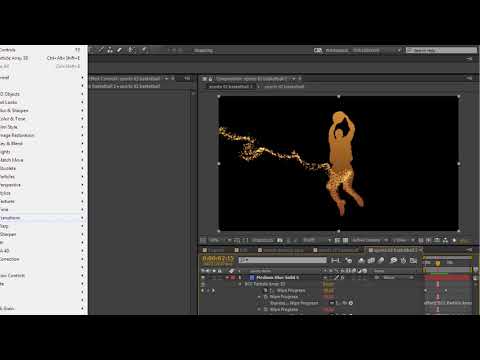
Task: Go to next Wipe Progress keyframe
Action: 213,290
